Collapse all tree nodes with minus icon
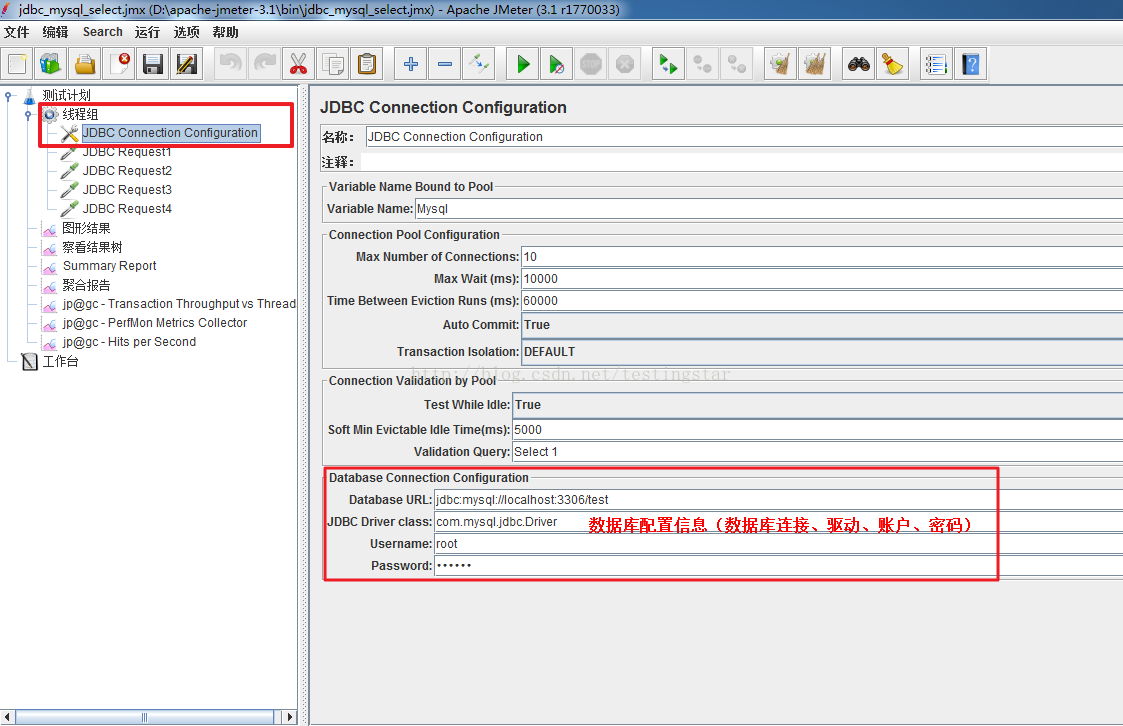The image size is (1123, 726). [x=445, y=64]
